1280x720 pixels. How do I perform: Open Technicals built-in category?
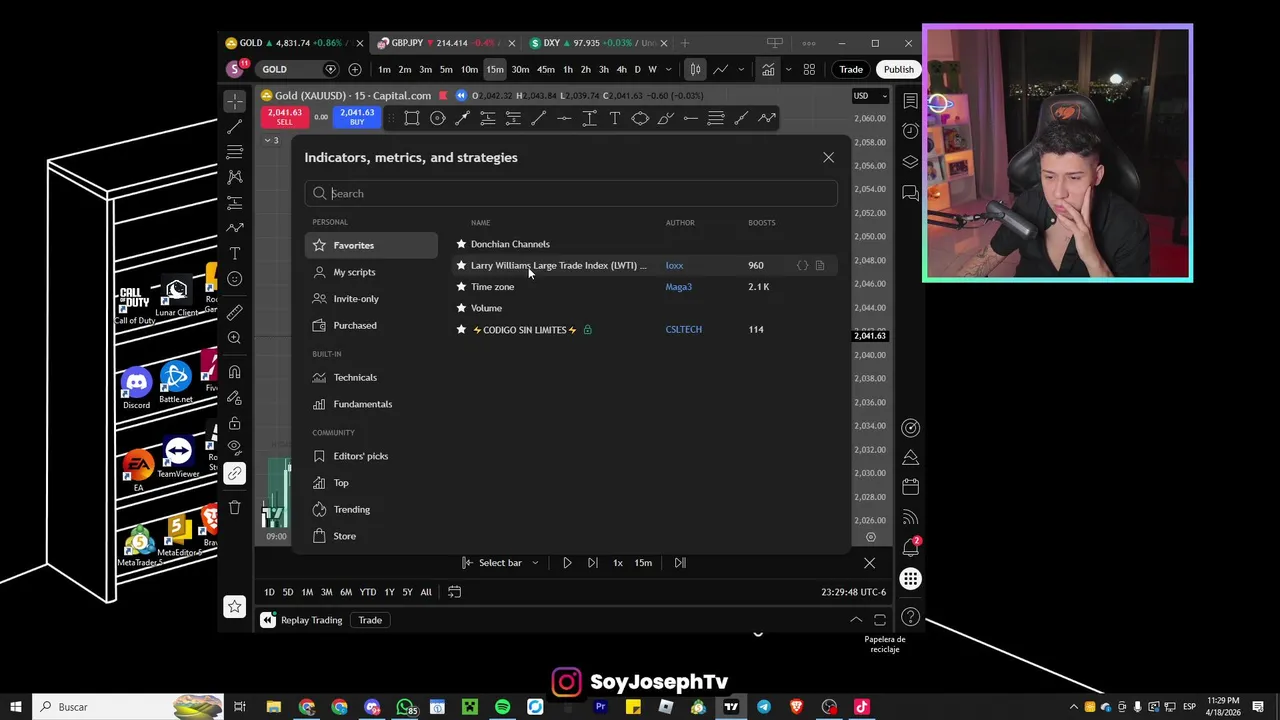(x=371, y=377)
